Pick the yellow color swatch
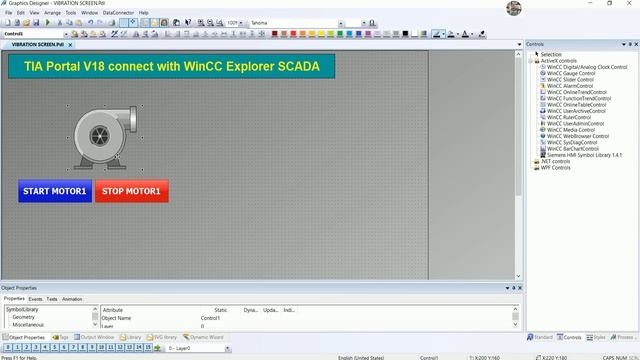The height and width of the screenshot is (360, 640). click(x=321, y=34)
